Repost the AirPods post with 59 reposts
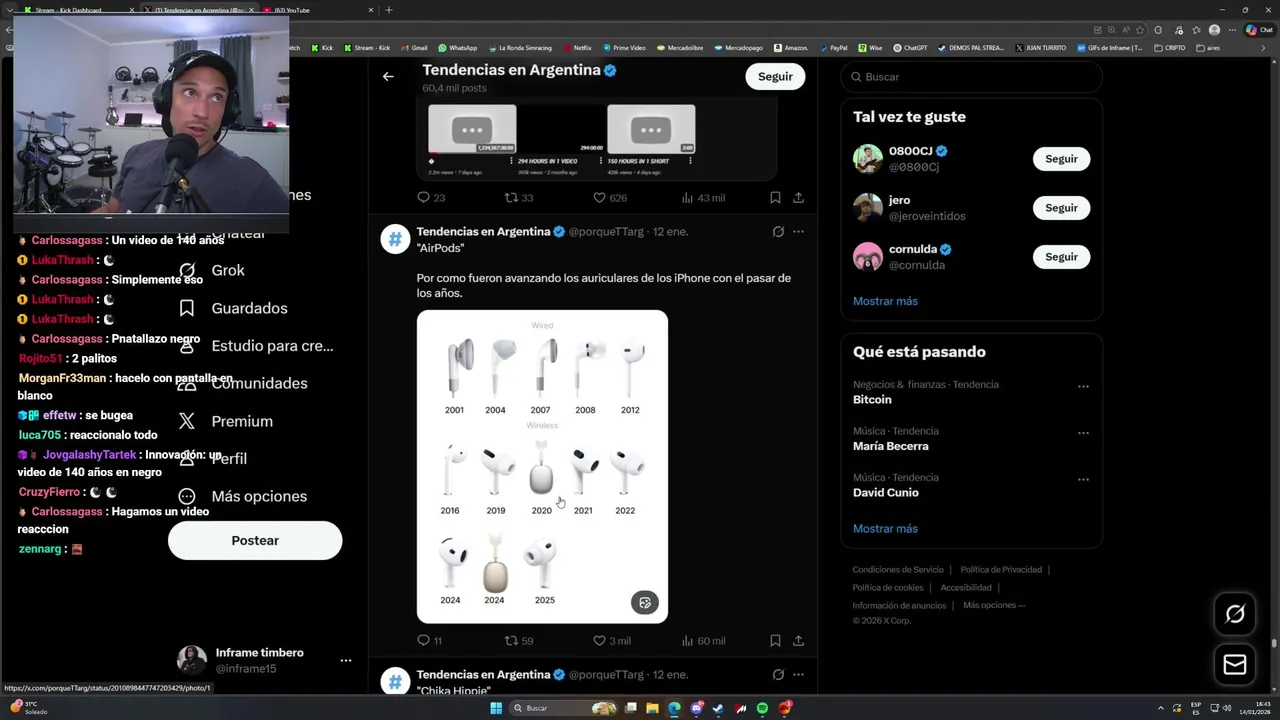 [x=518, y=640]
